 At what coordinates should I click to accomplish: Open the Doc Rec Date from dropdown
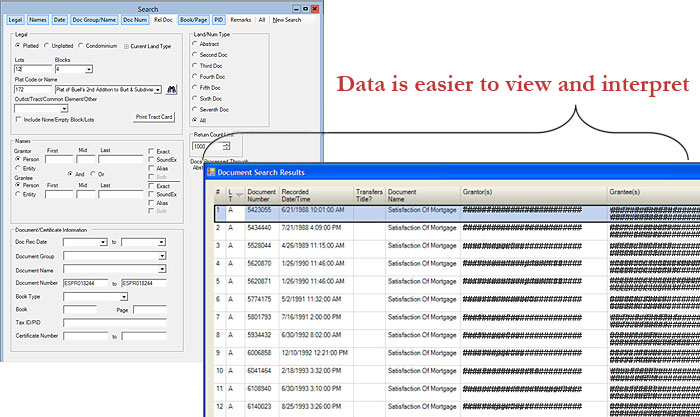point(103,242)
